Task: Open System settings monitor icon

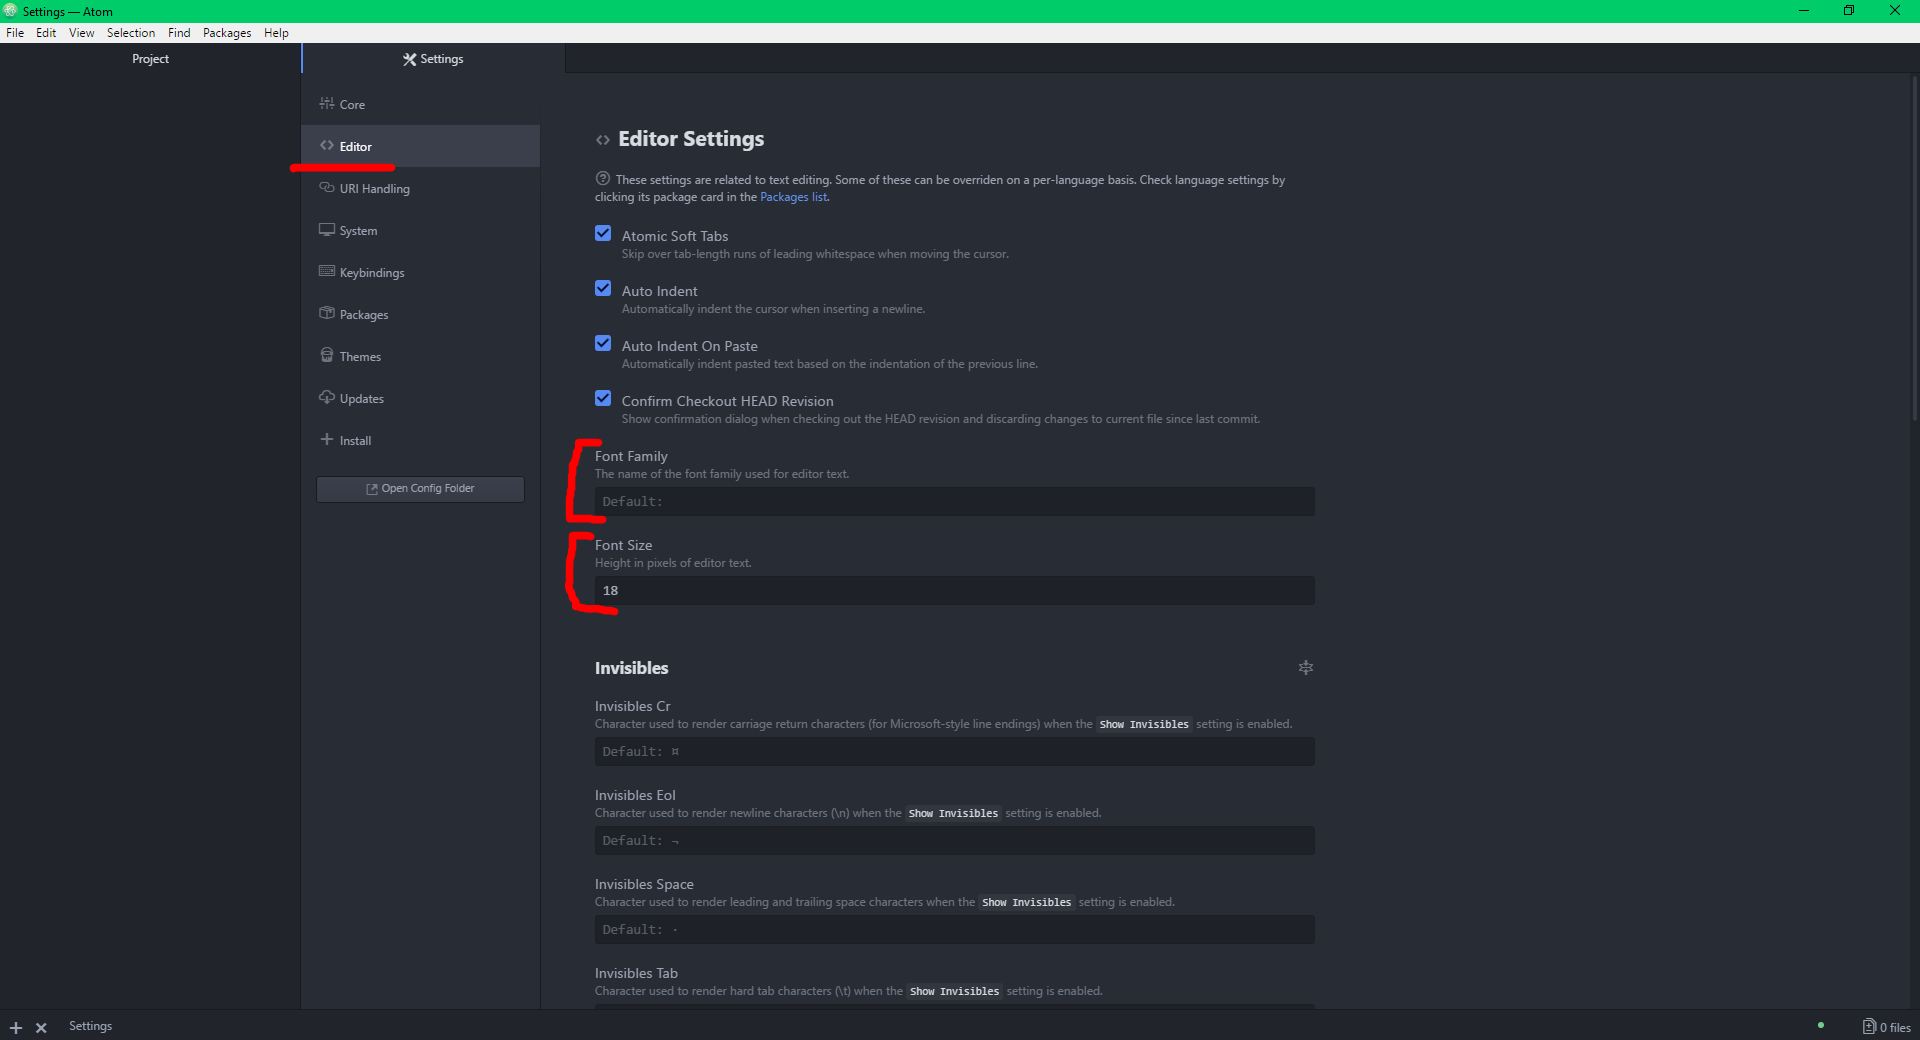Action: 326,230
